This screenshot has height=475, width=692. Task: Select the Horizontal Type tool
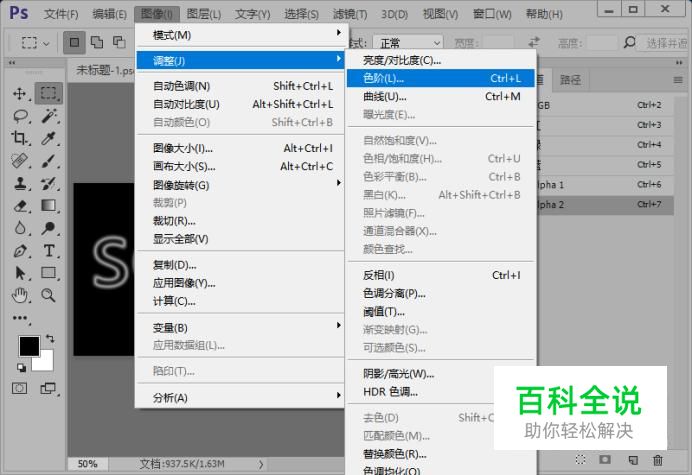coord(49,251)
